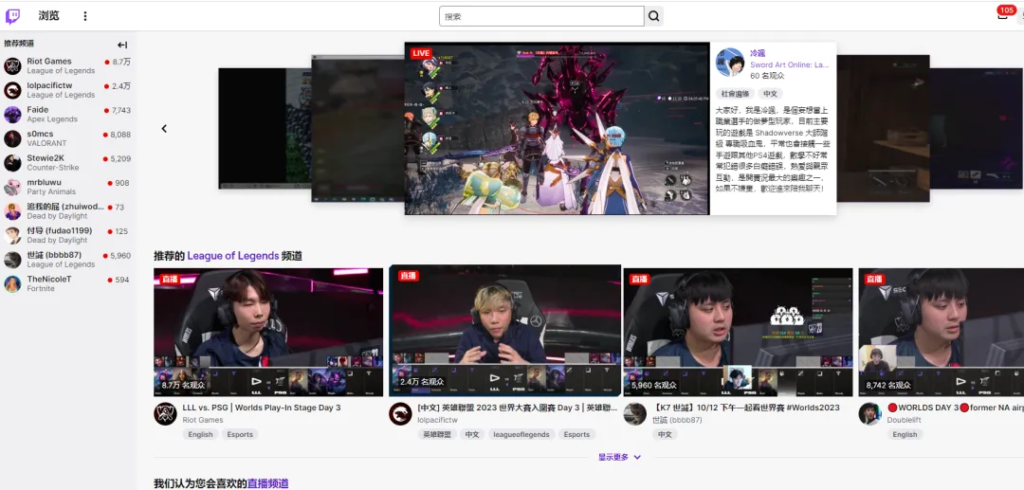Open 世誠 (bbbb87) avatar in sidebar
The image size is (1024, 490).
(12, 259)
